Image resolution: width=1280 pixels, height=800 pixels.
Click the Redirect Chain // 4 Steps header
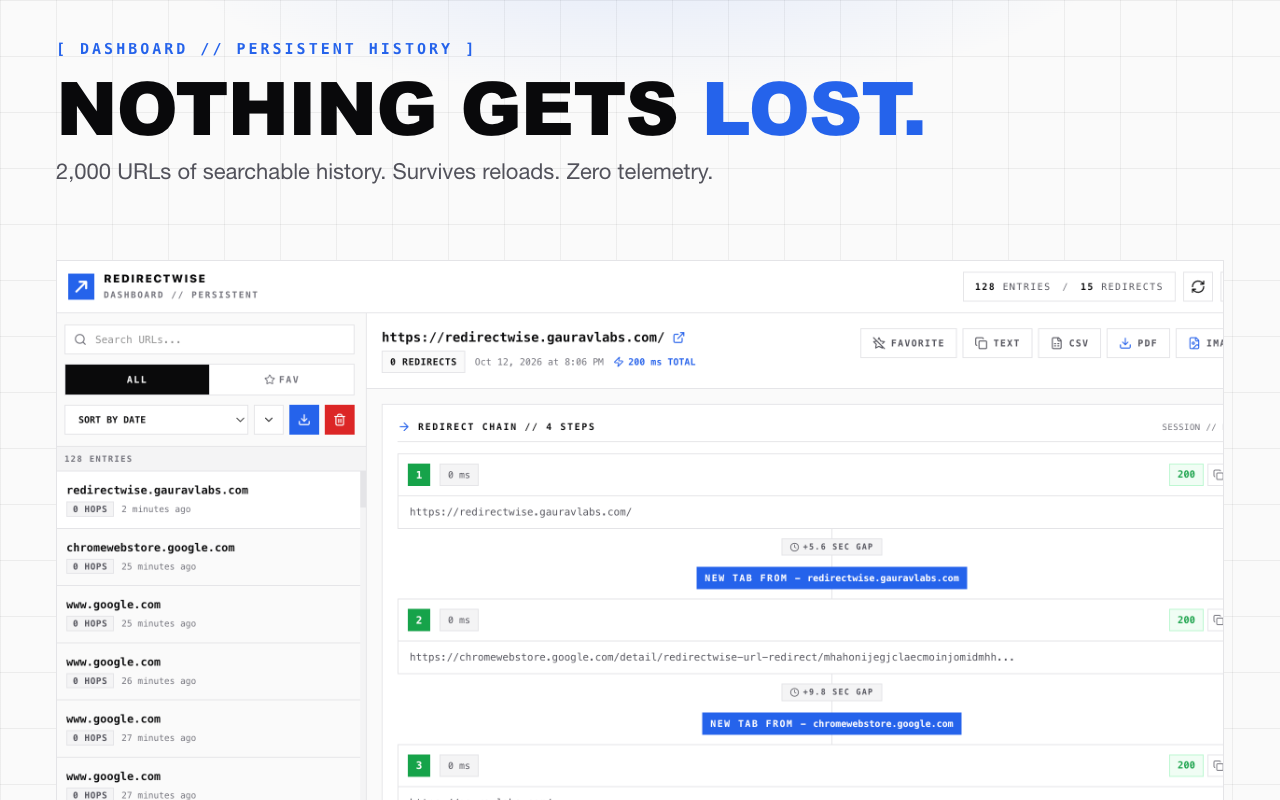pyautogui.click(x=506, y=427)
